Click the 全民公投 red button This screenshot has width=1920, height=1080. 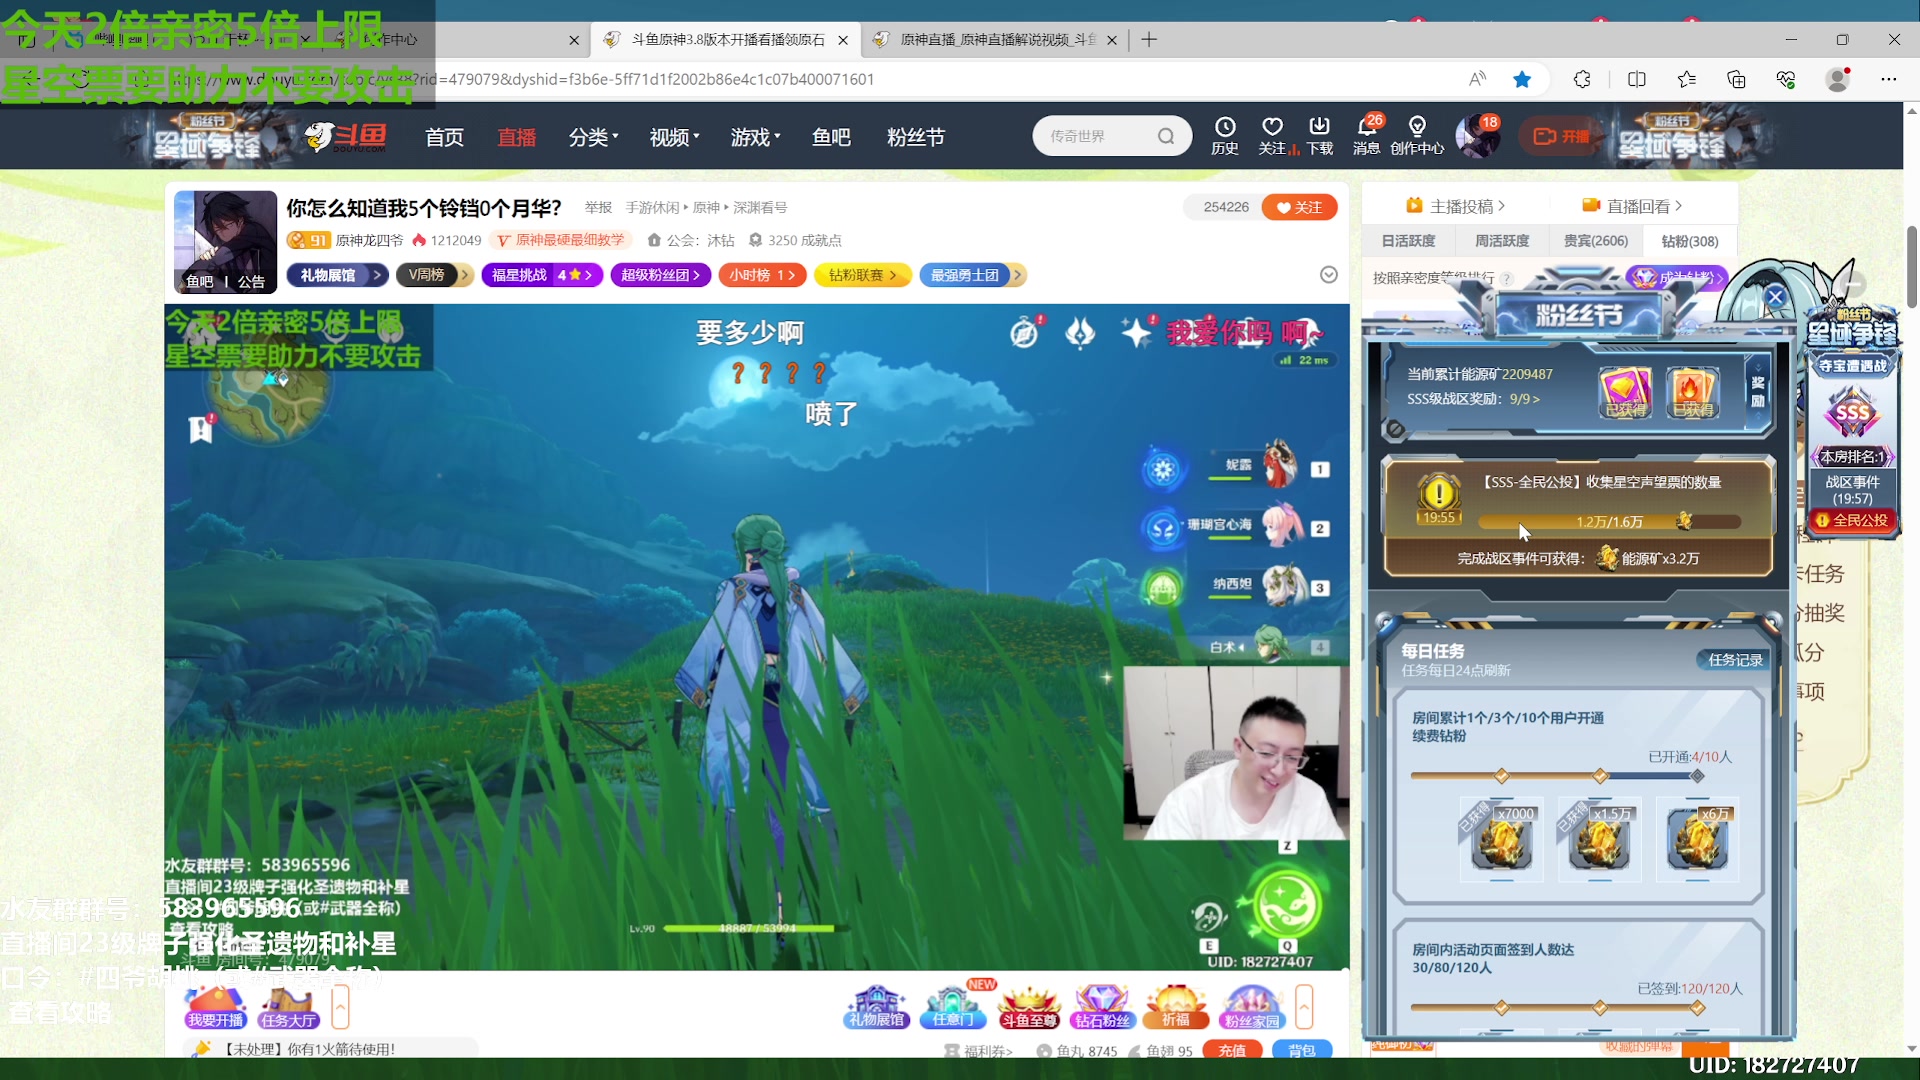coord(1852,520)
